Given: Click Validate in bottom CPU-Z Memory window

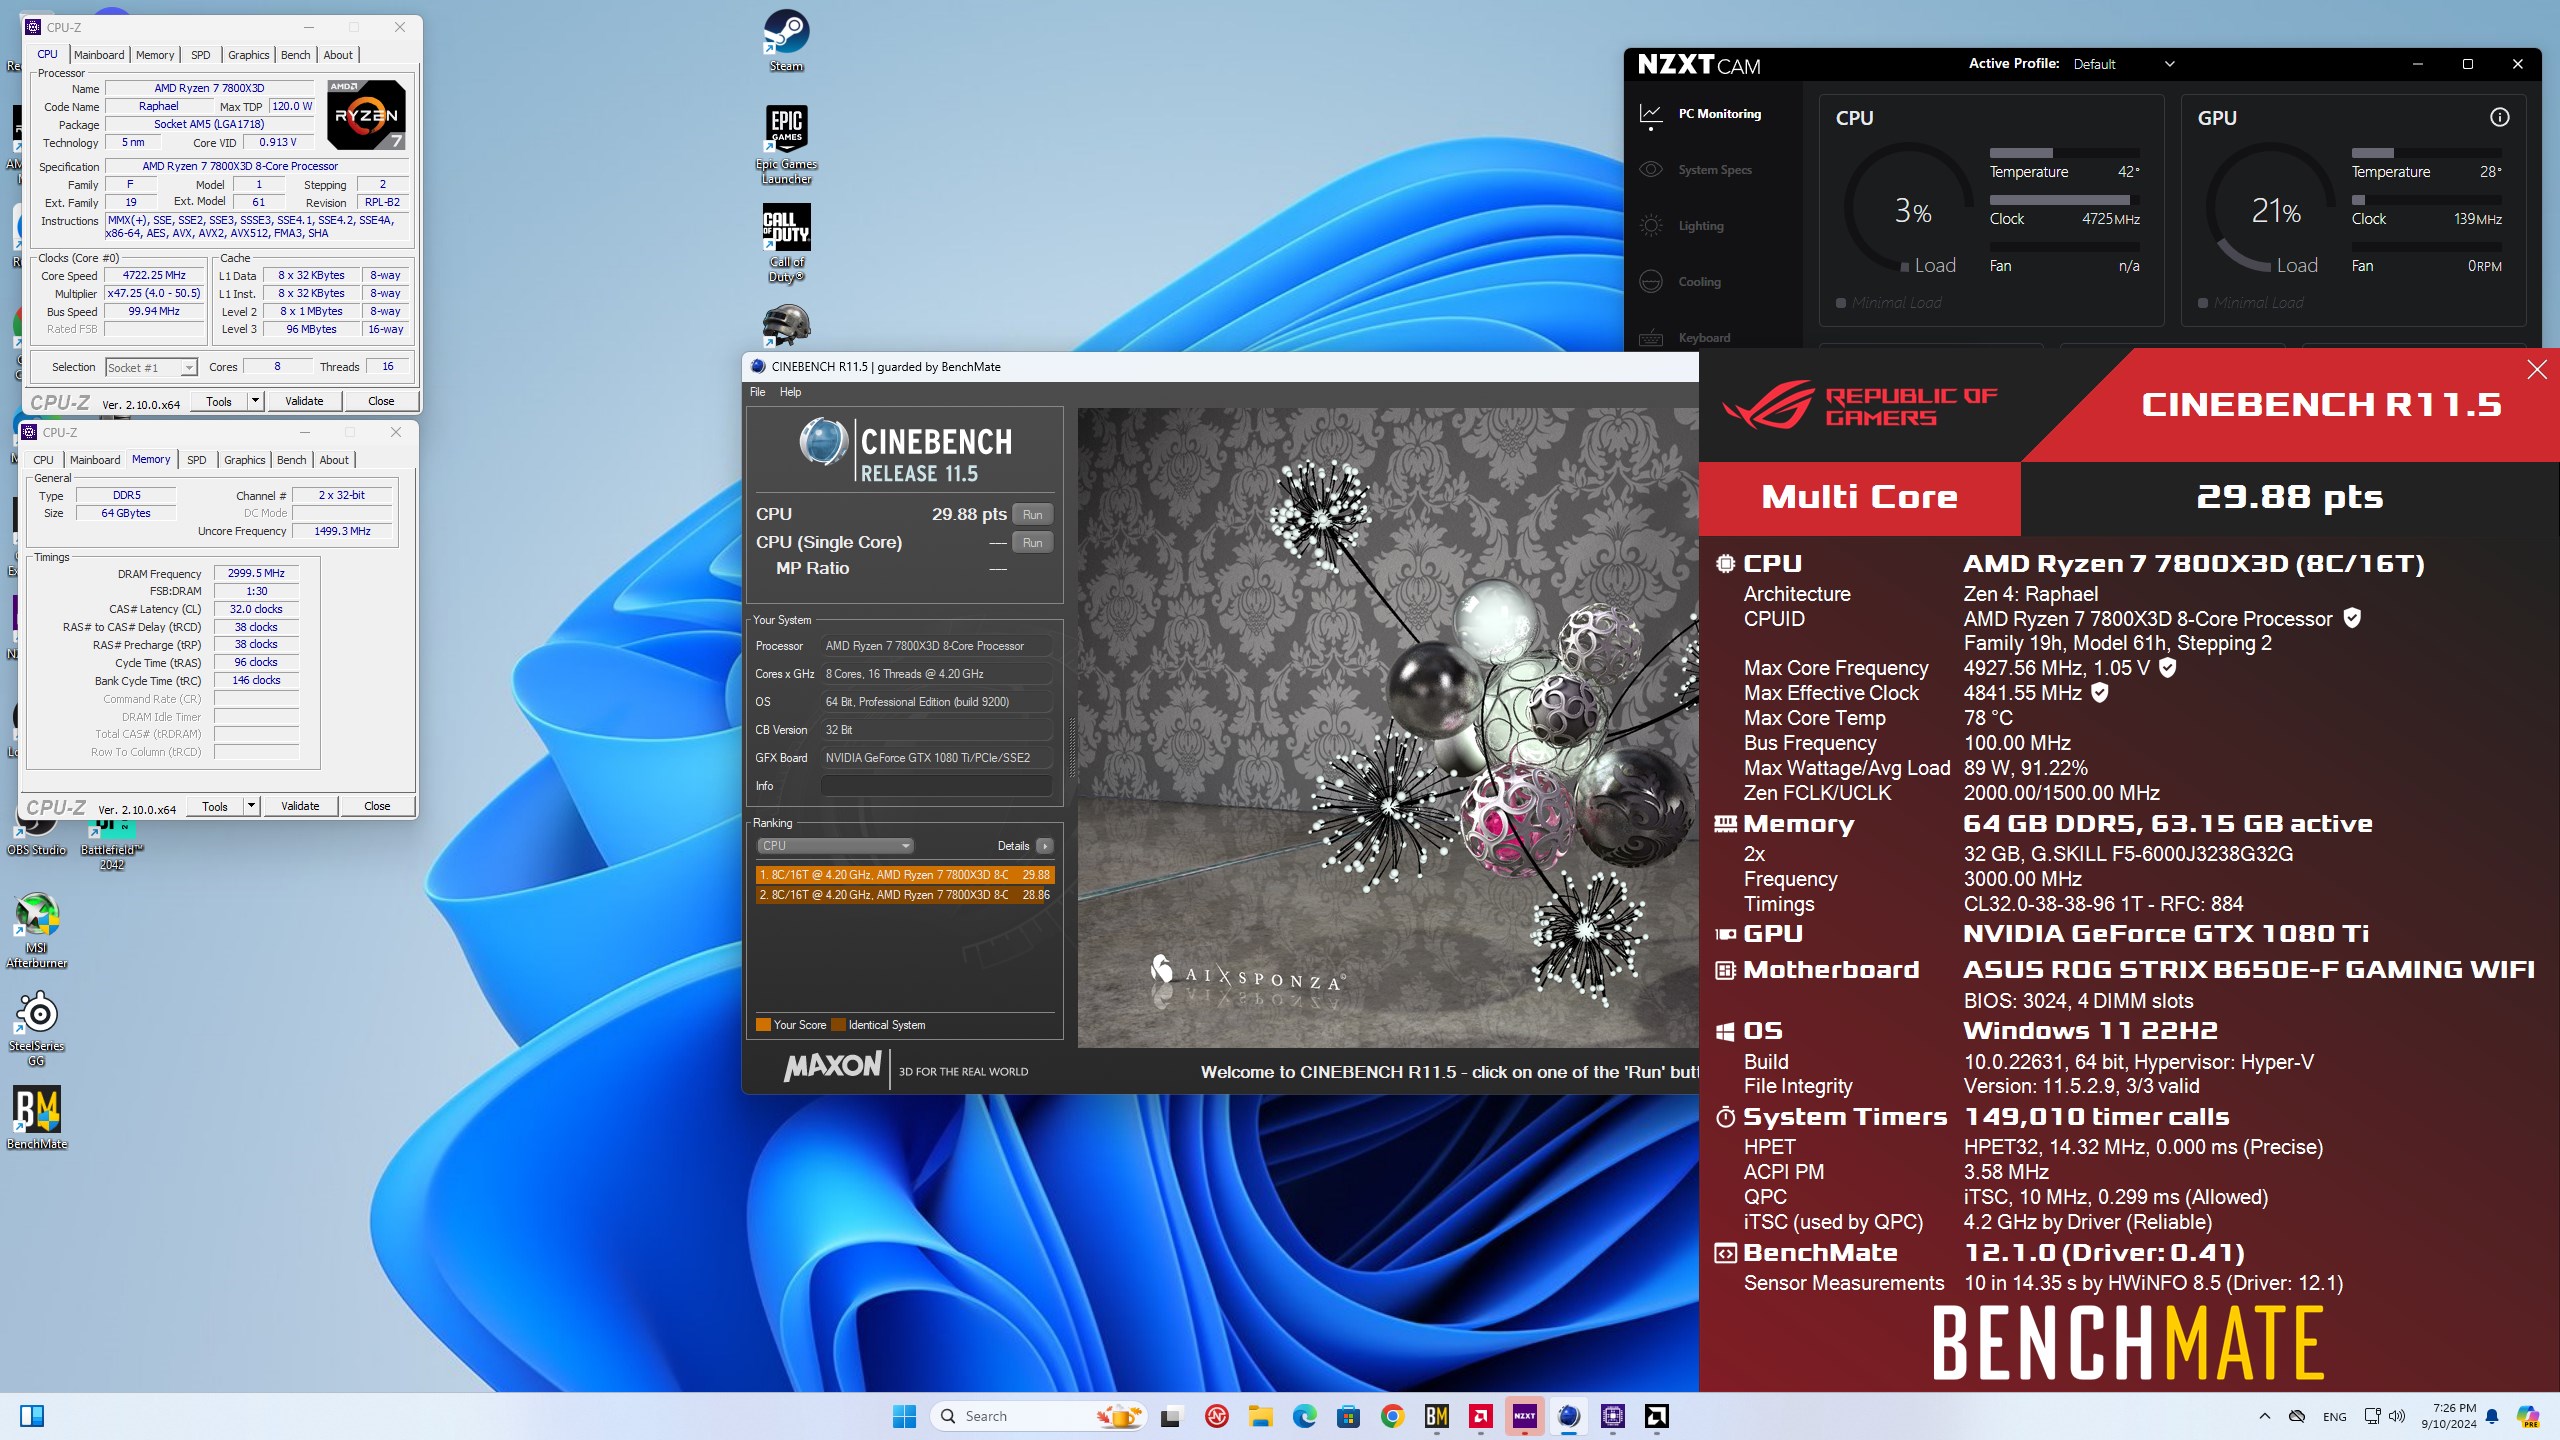Looking at the screenshot, I should [300, 806].
